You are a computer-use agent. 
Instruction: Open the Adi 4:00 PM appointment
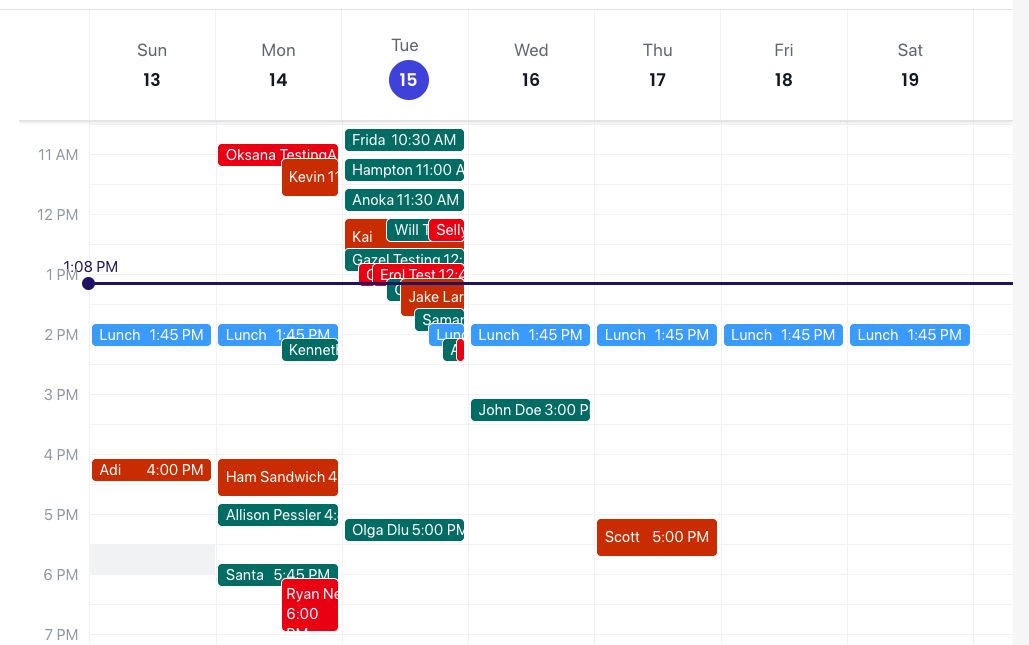pos(152,470)
